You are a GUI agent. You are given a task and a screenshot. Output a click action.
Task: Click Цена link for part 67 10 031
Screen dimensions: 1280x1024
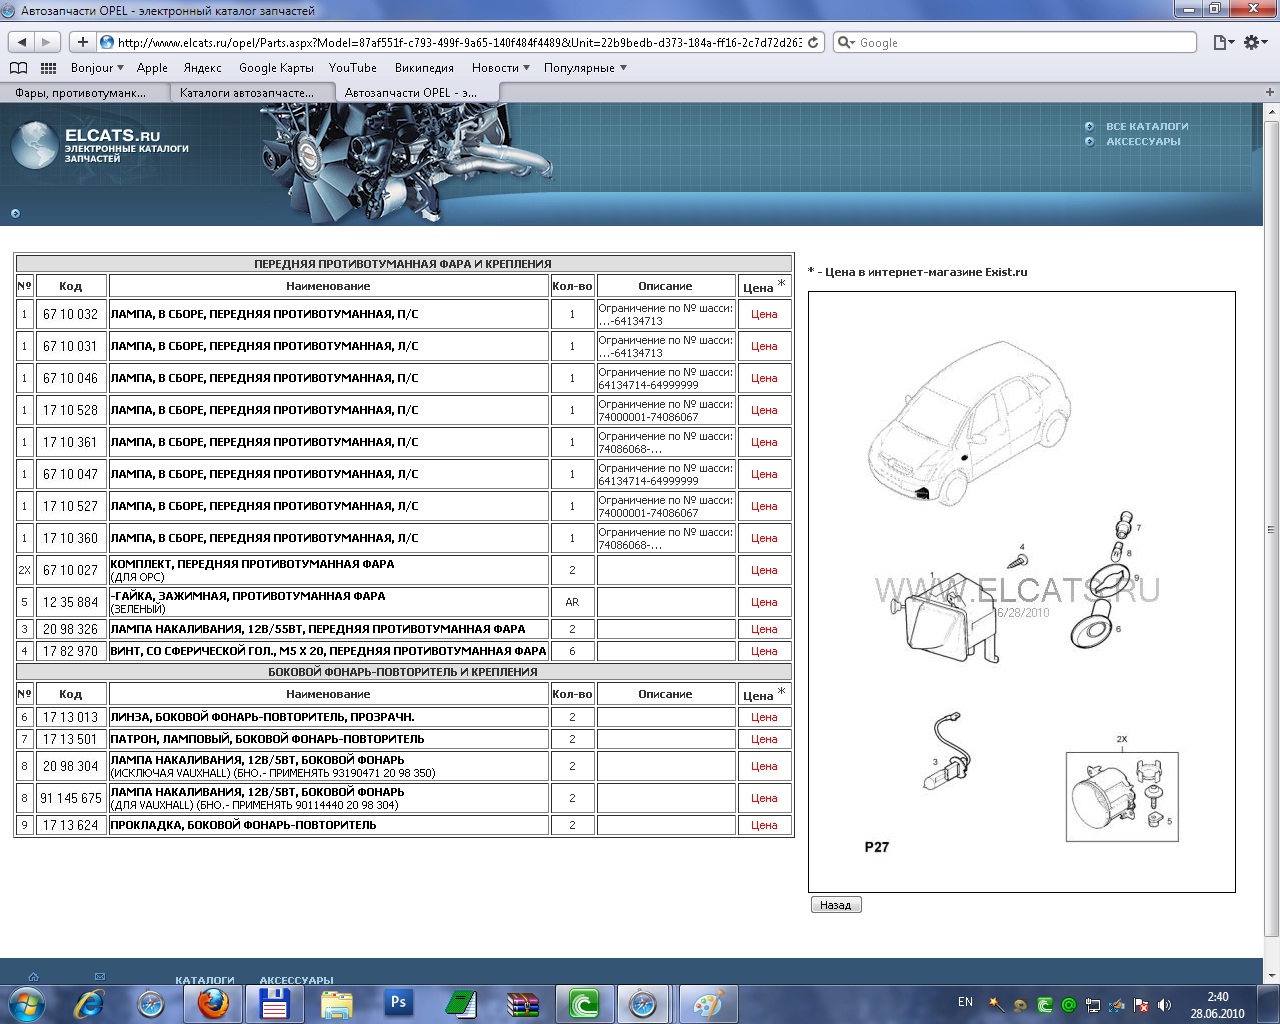pyautogui.click(x=764, y=346)
